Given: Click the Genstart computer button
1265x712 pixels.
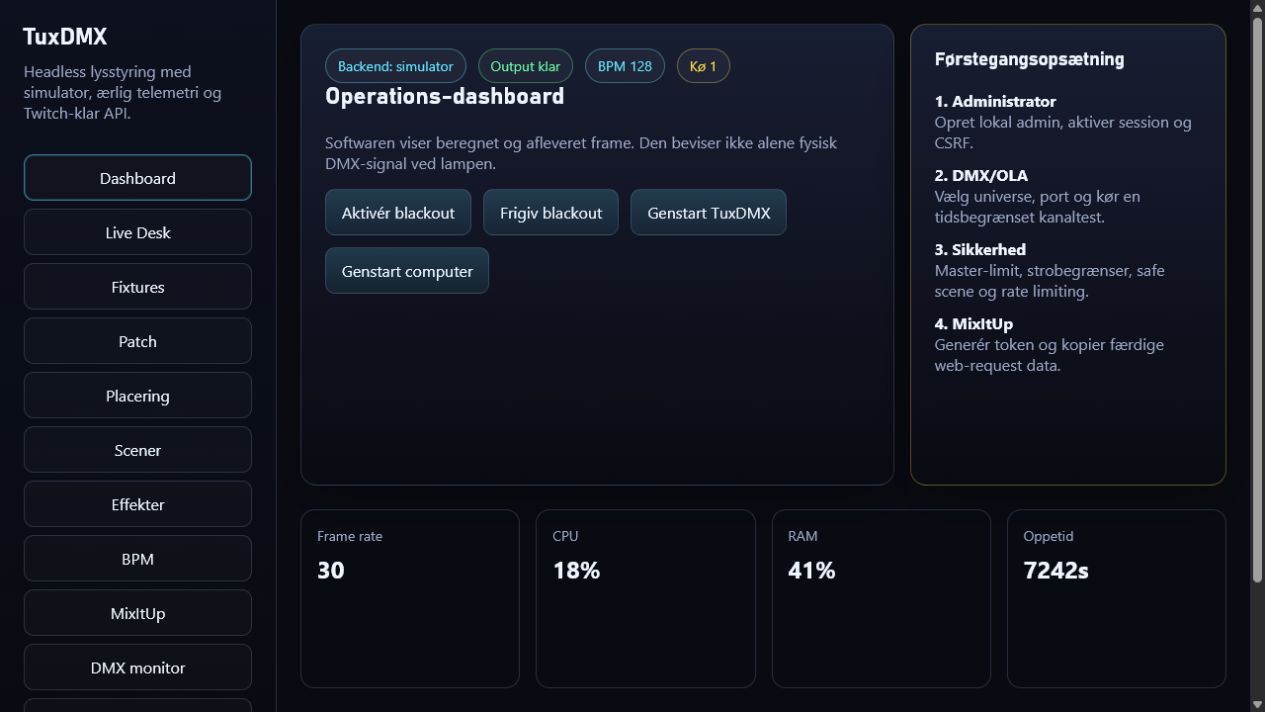Looking at the screenshot, I should click(x=407, y=271).
